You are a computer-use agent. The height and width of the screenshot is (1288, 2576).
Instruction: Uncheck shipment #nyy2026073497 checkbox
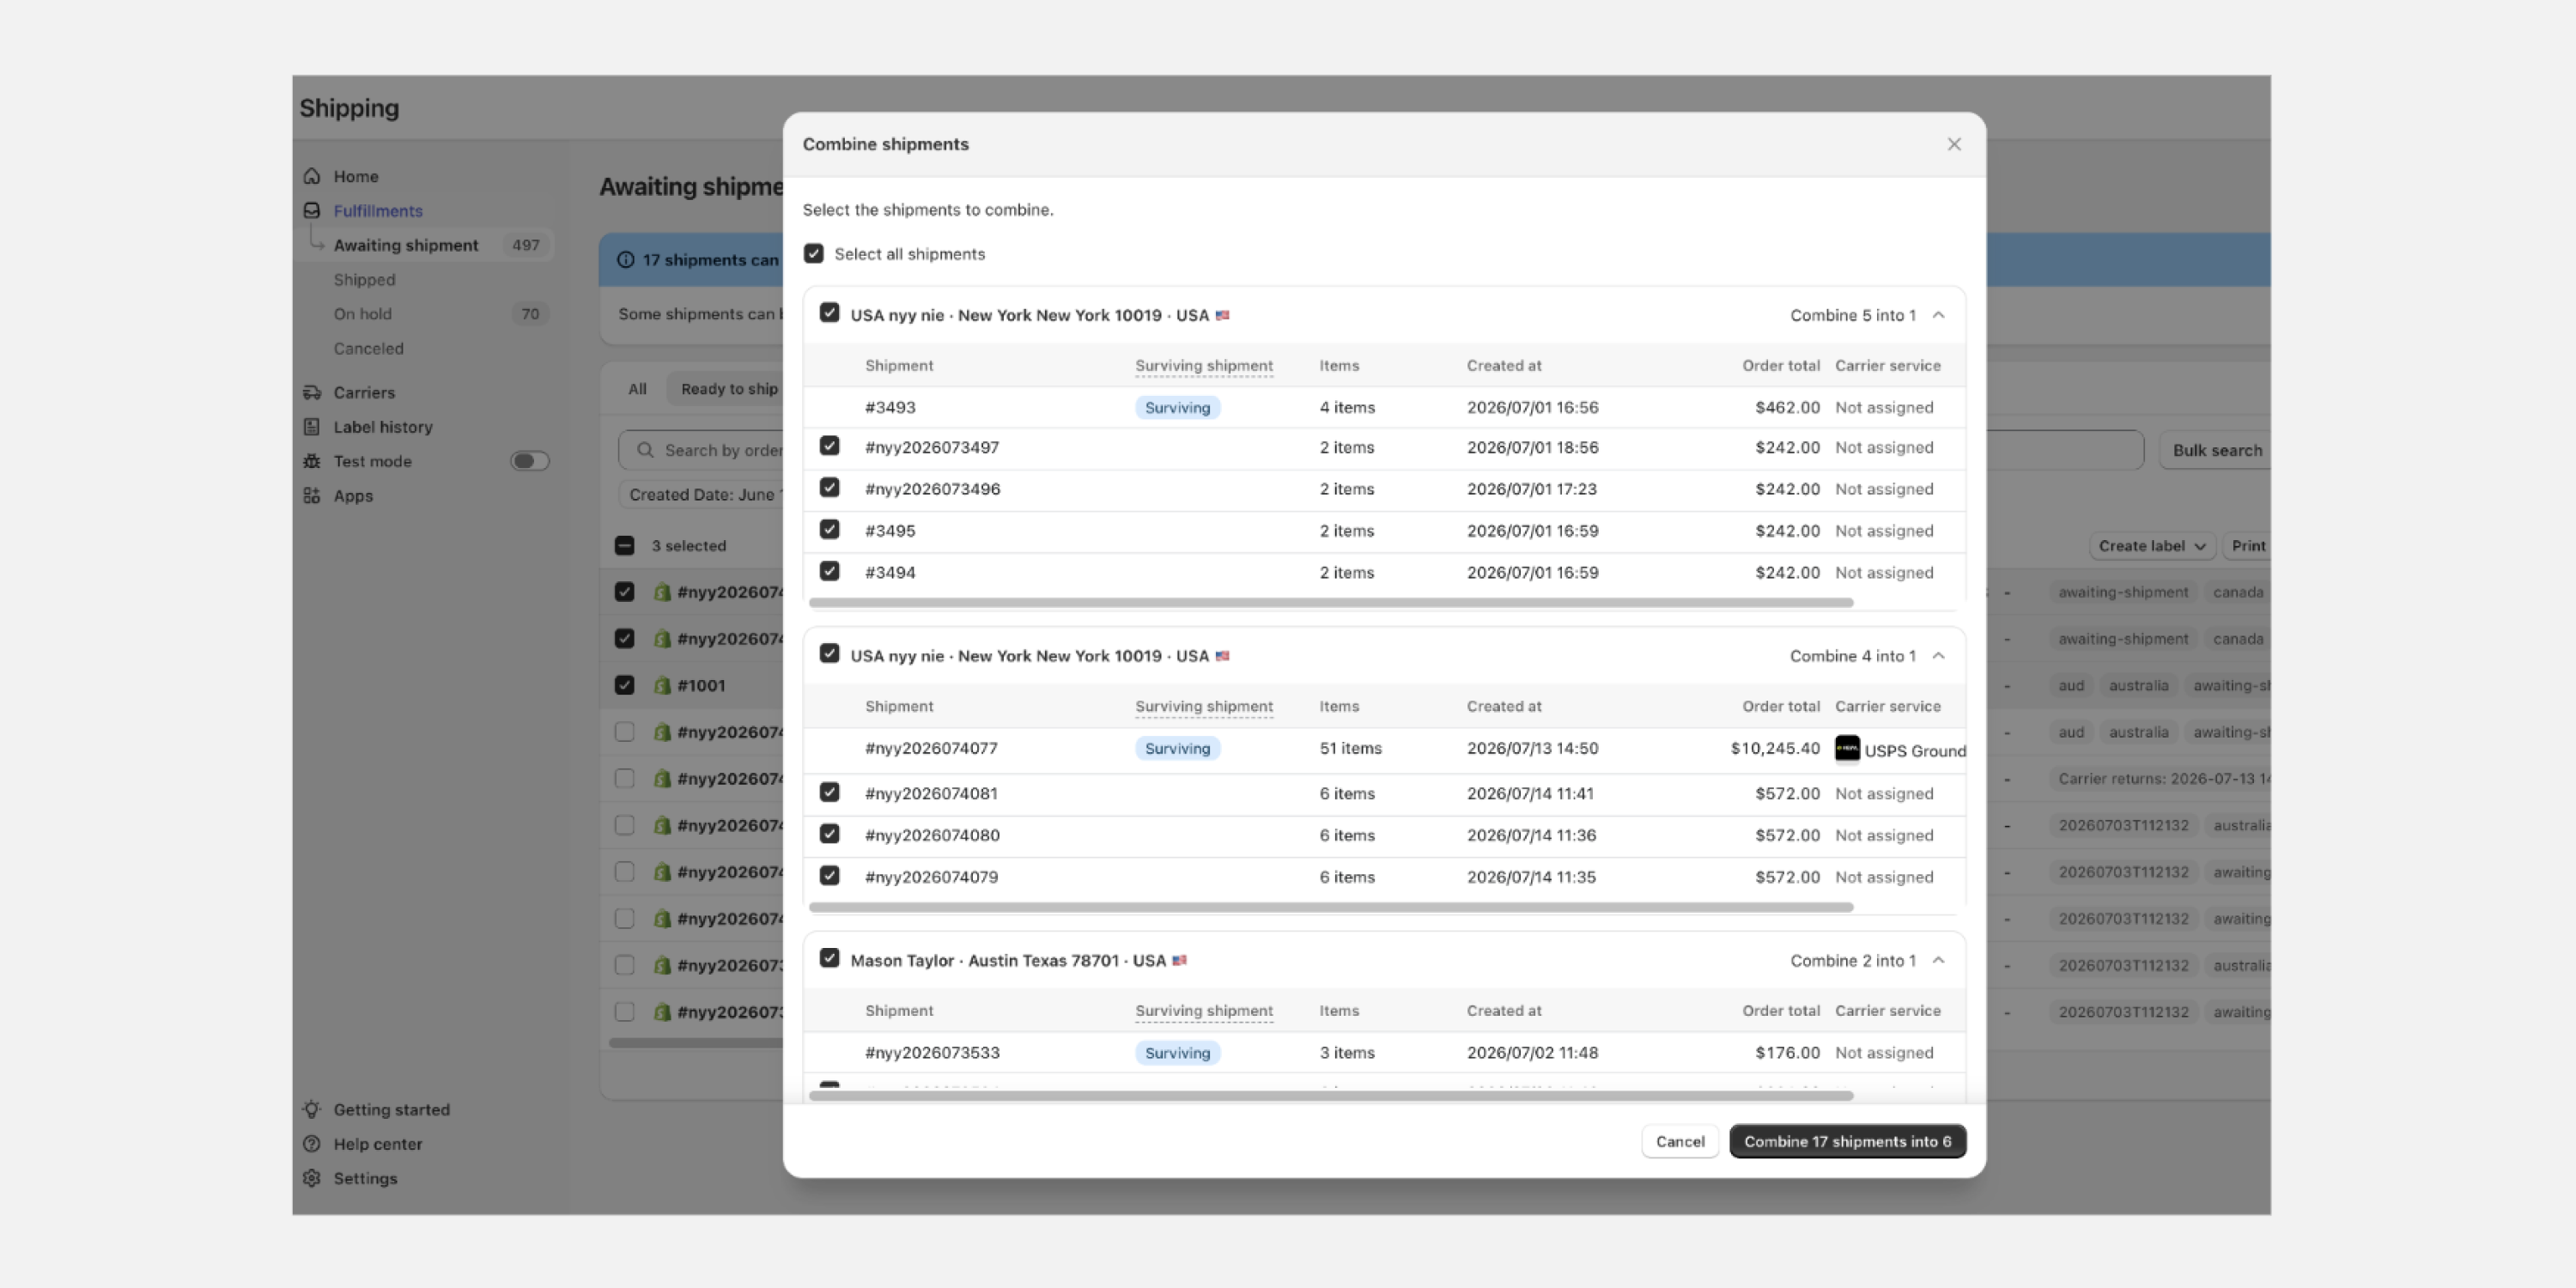tap(829, 446)
